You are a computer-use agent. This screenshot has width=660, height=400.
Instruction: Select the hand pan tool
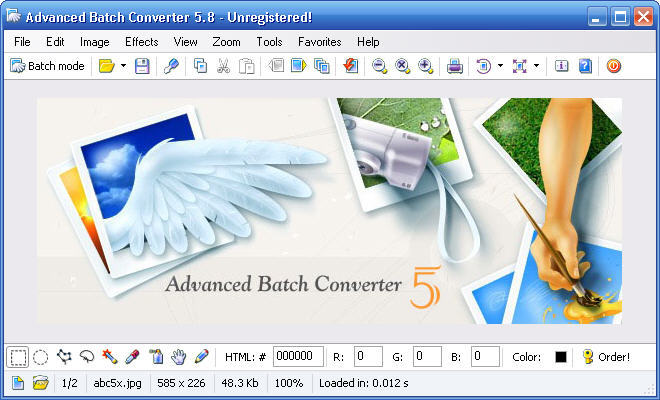coord(178,357)
